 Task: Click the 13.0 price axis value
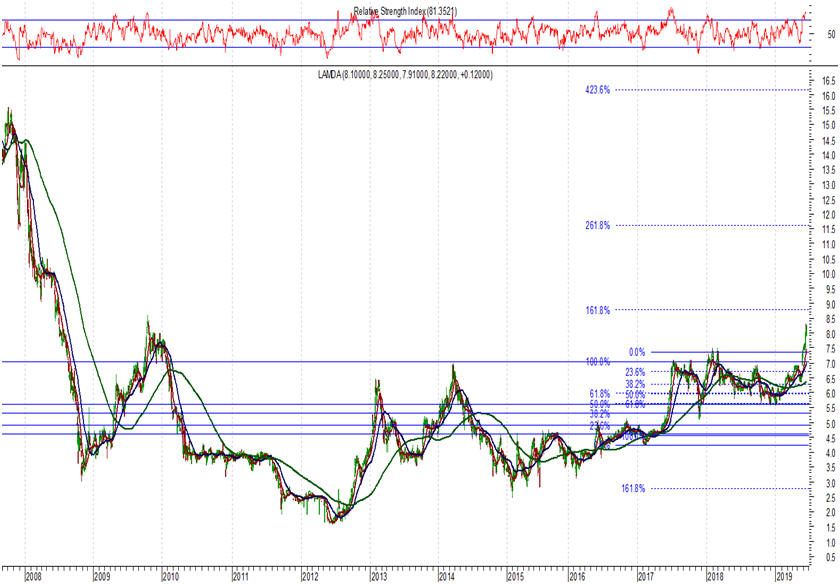[828, 185]
